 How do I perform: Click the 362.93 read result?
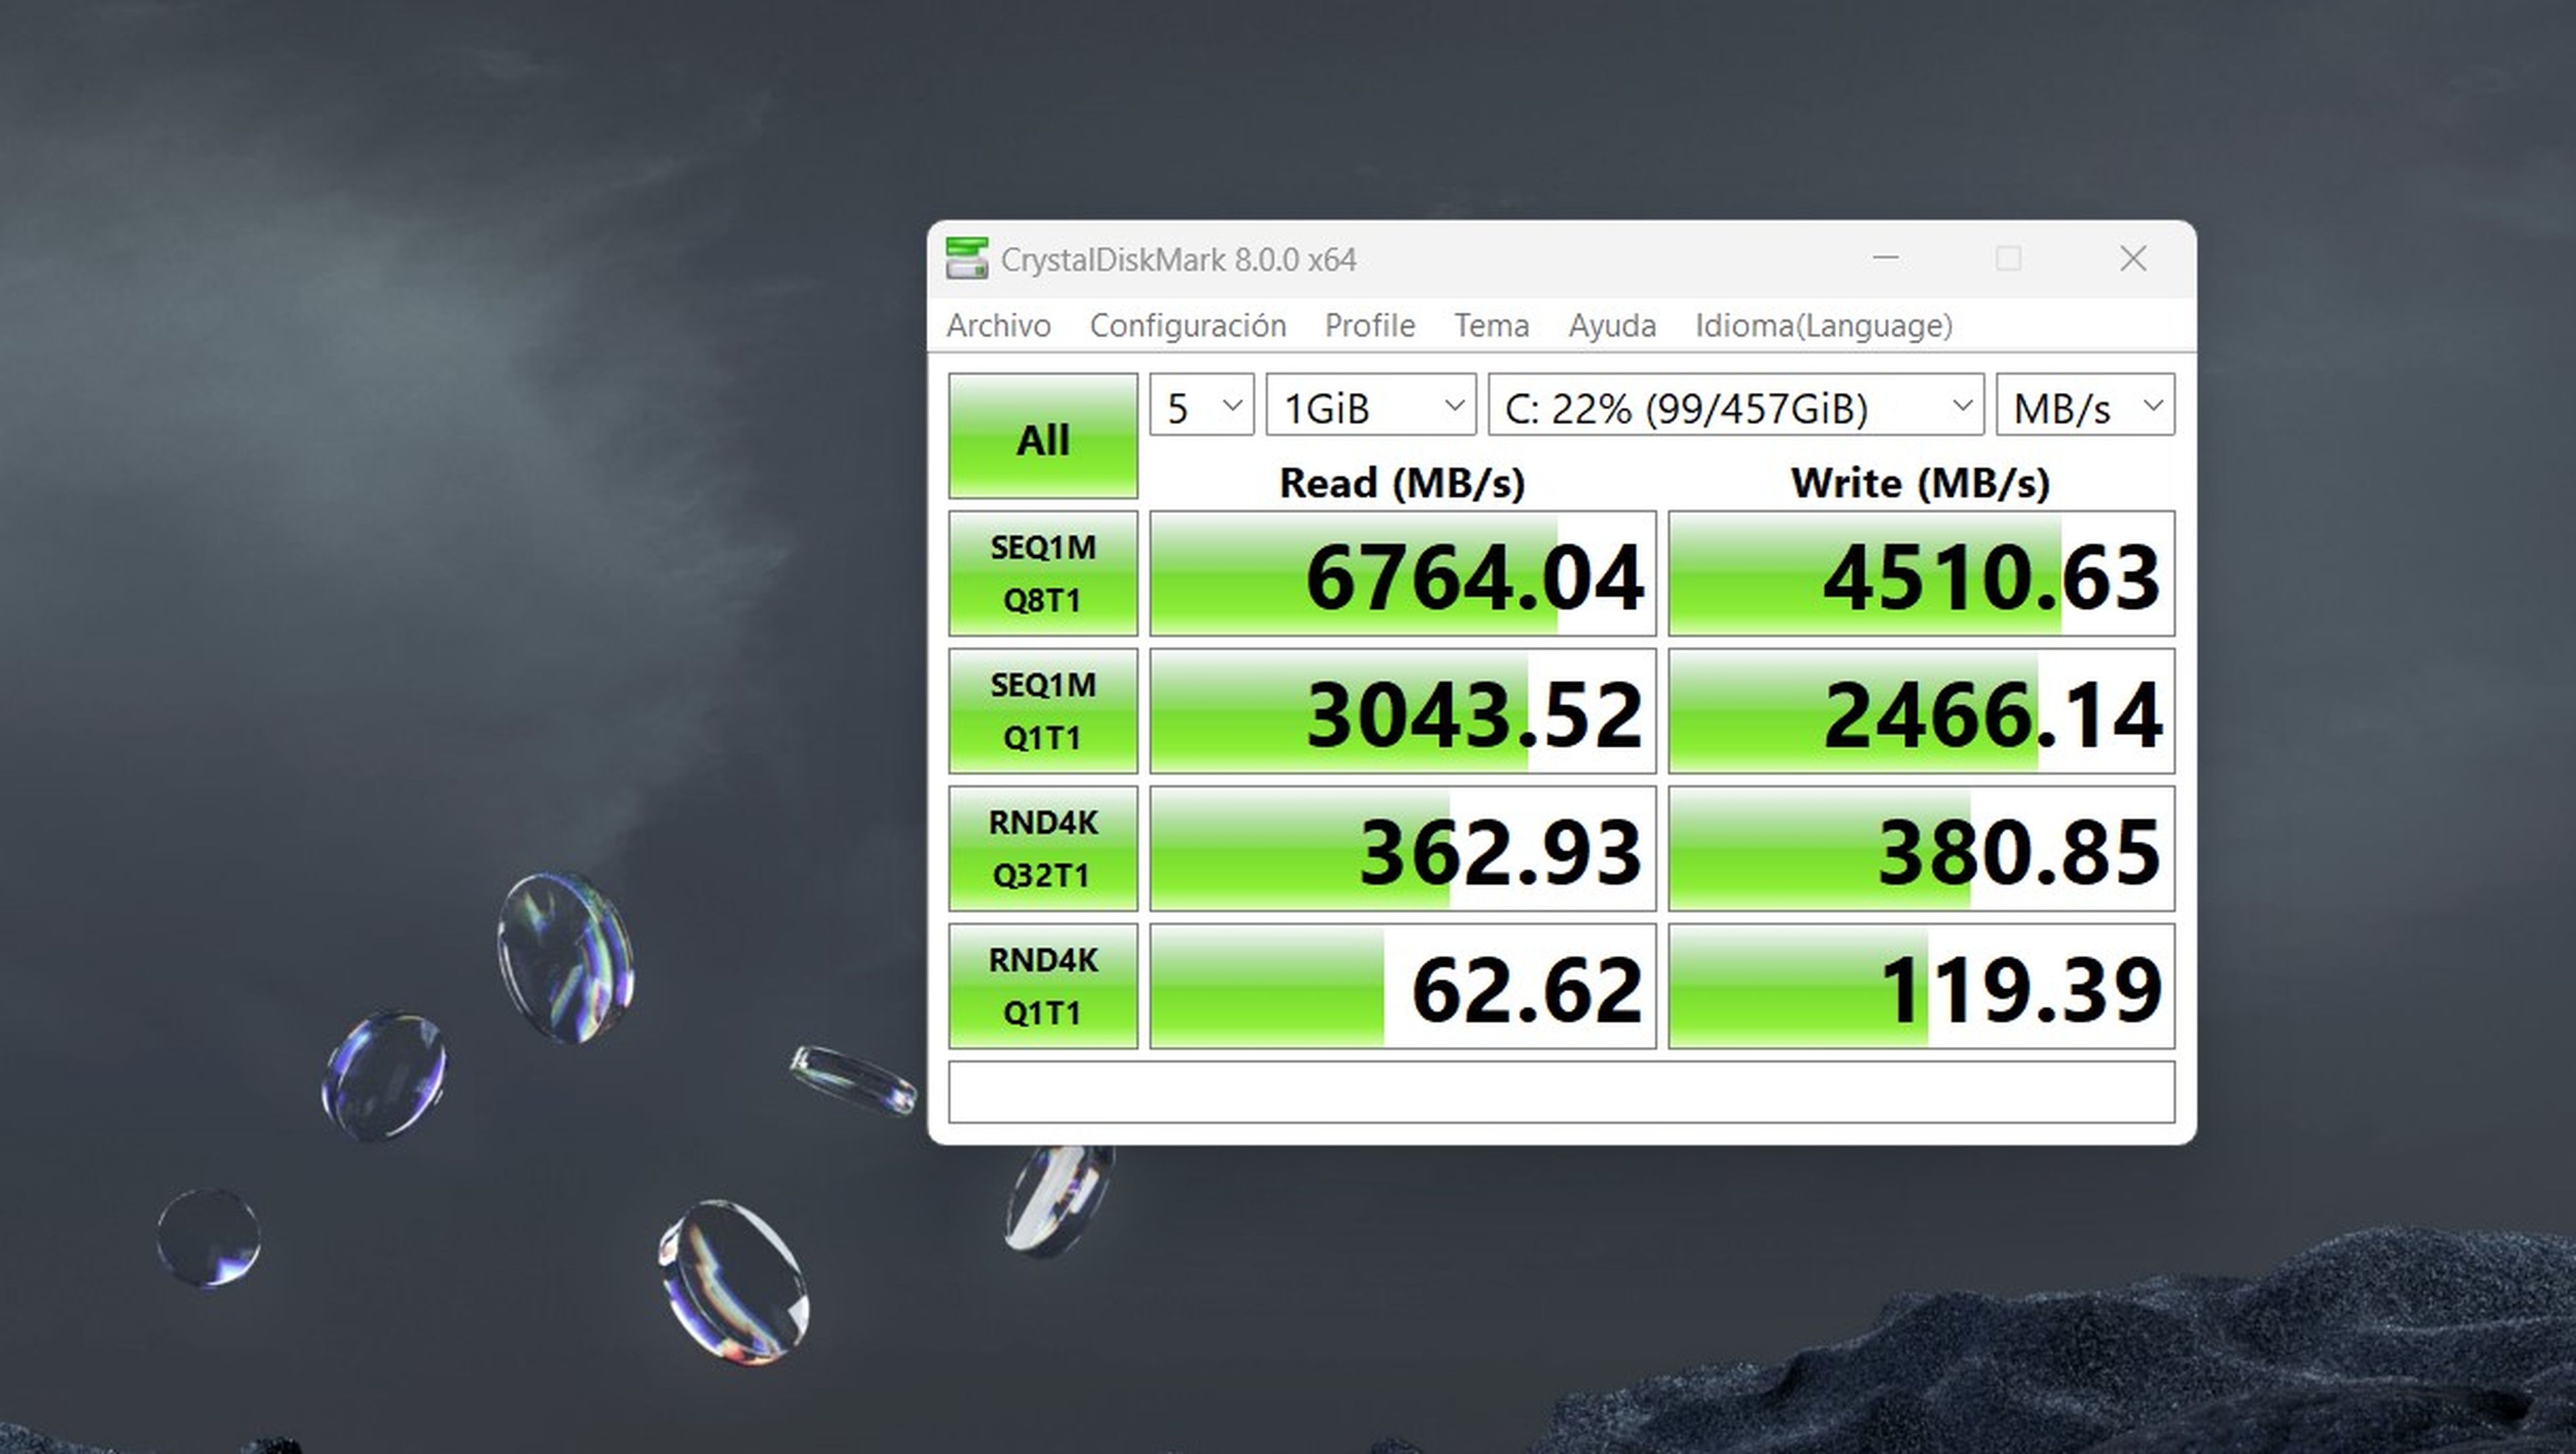coord(1402,848)
